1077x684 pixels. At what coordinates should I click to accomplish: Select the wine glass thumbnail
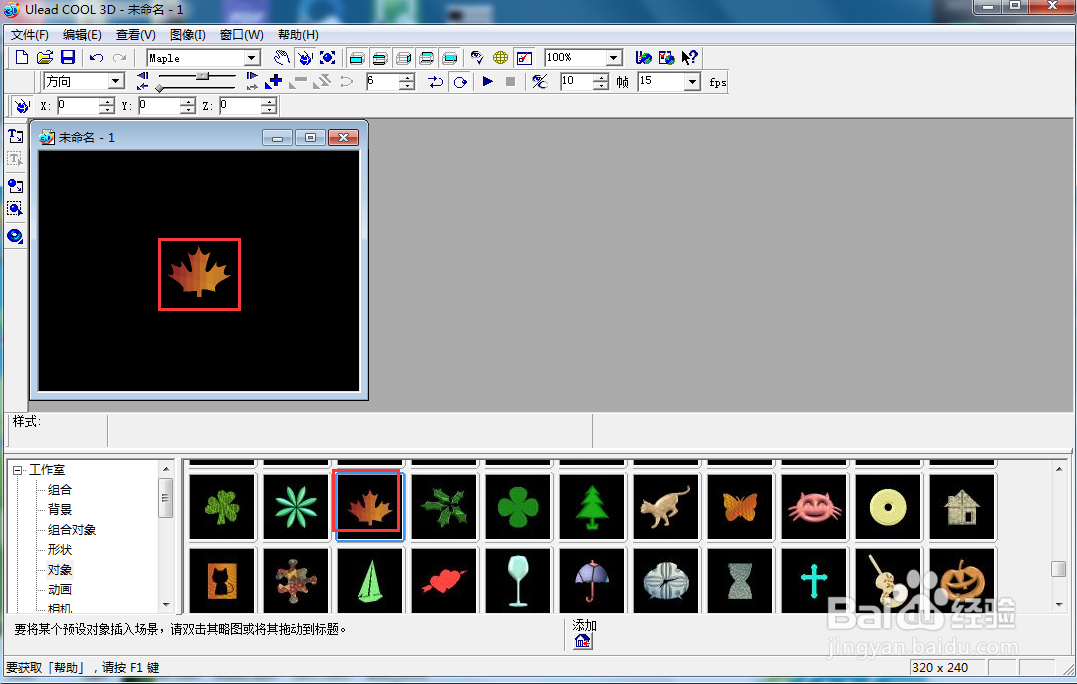click(518, 580)
